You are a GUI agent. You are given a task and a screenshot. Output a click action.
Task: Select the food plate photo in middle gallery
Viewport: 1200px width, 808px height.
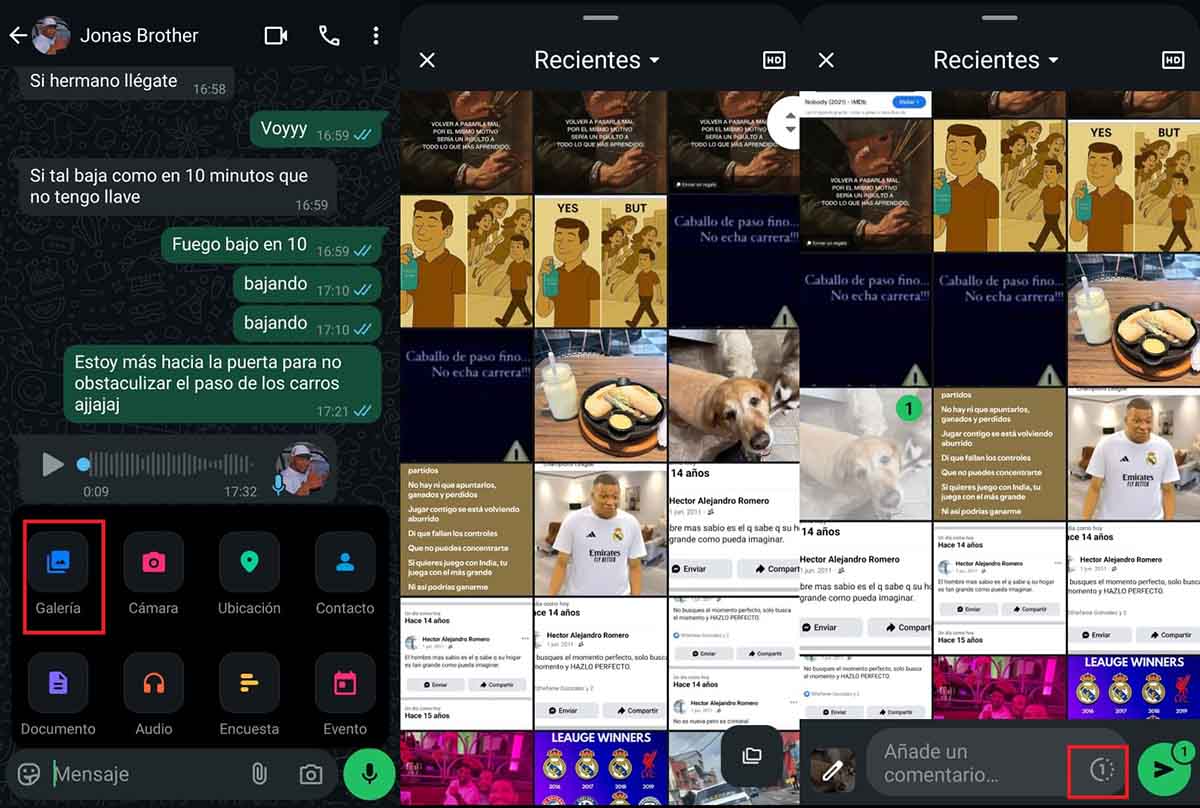point(599,394)
